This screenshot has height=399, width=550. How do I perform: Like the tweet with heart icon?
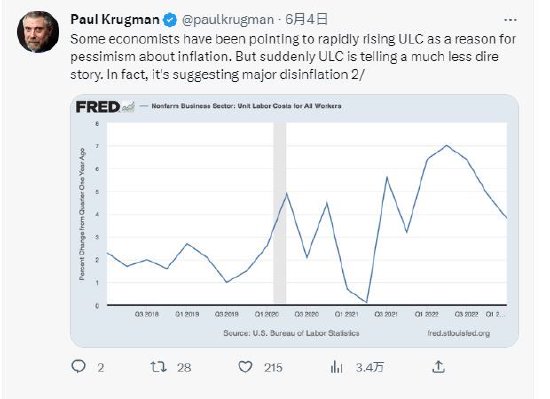[245, 367]
